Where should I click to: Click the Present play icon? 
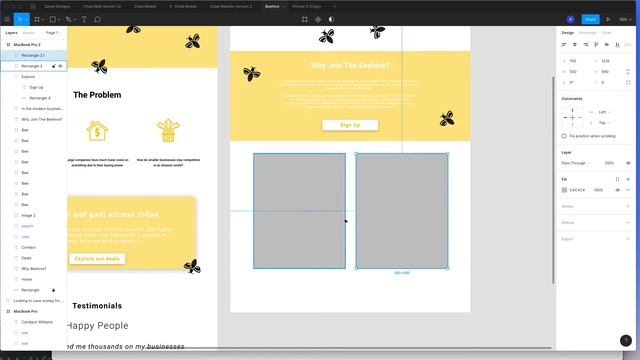click(x=608, y=19)
